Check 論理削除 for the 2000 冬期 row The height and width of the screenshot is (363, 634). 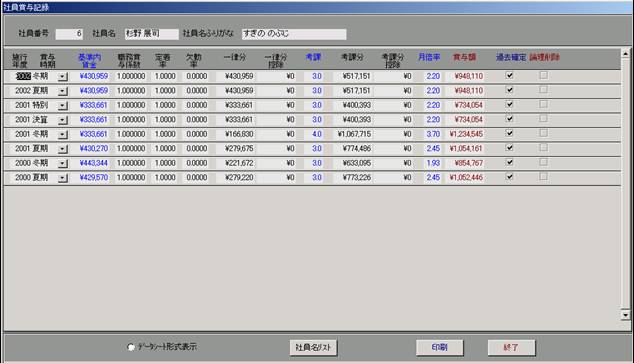(543, 162)
